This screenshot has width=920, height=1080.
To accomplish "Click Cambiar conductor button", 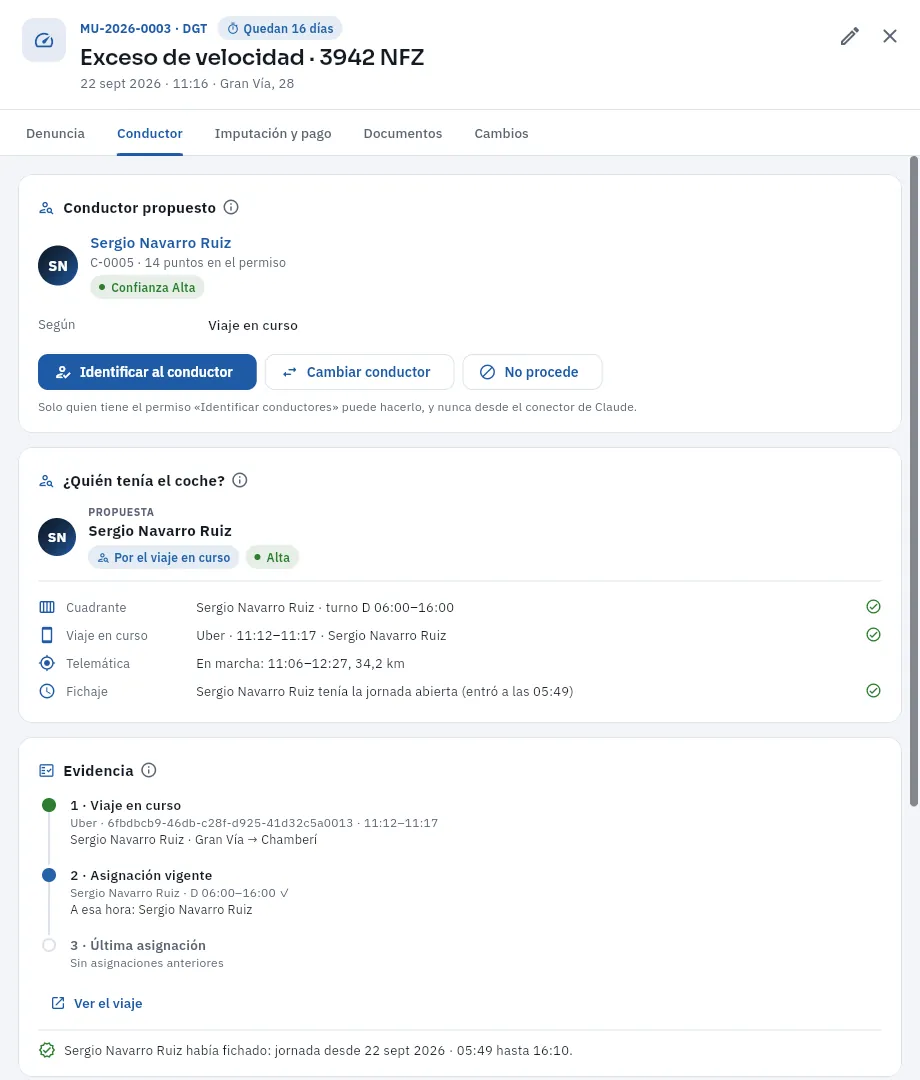I will click(359, 372).
